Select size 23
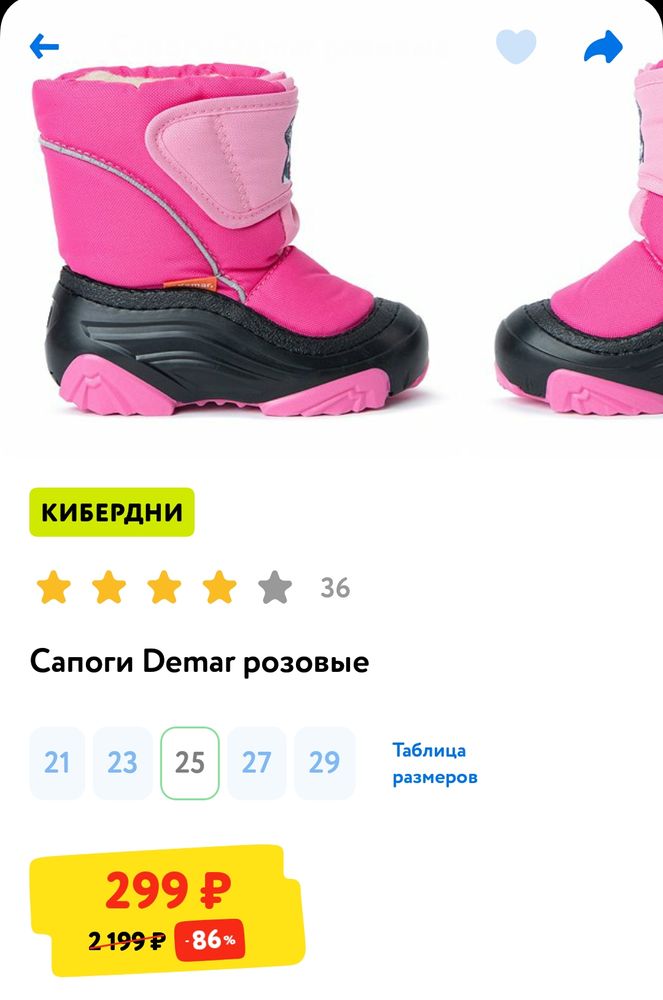This screenshot has width=663, height=1000. pyautogui.click(x=122, y=763)
